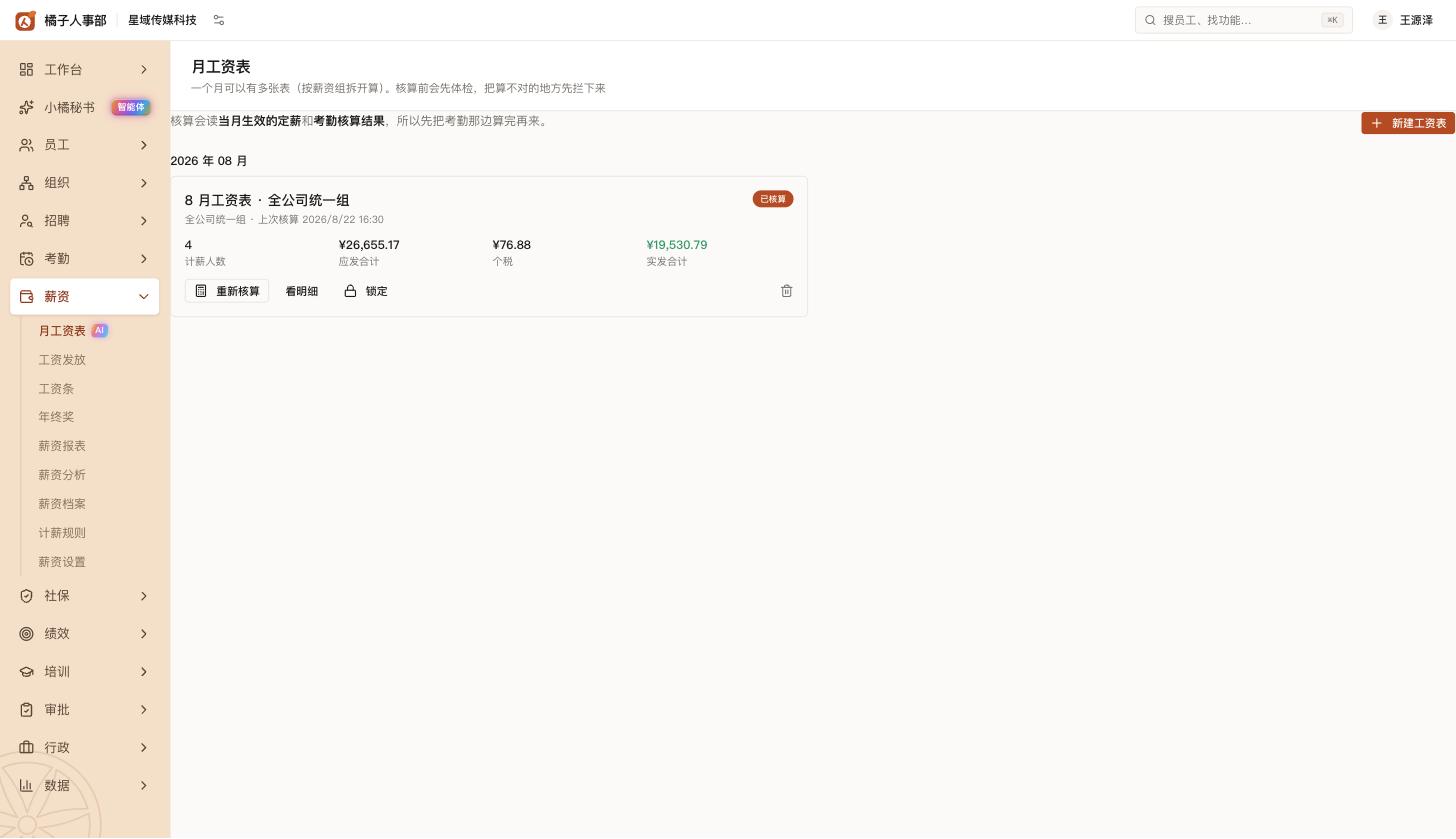Click the 上次核算 2026/8/22 16:30 text
Screen dimensions: 1456x839
(321, 220)
